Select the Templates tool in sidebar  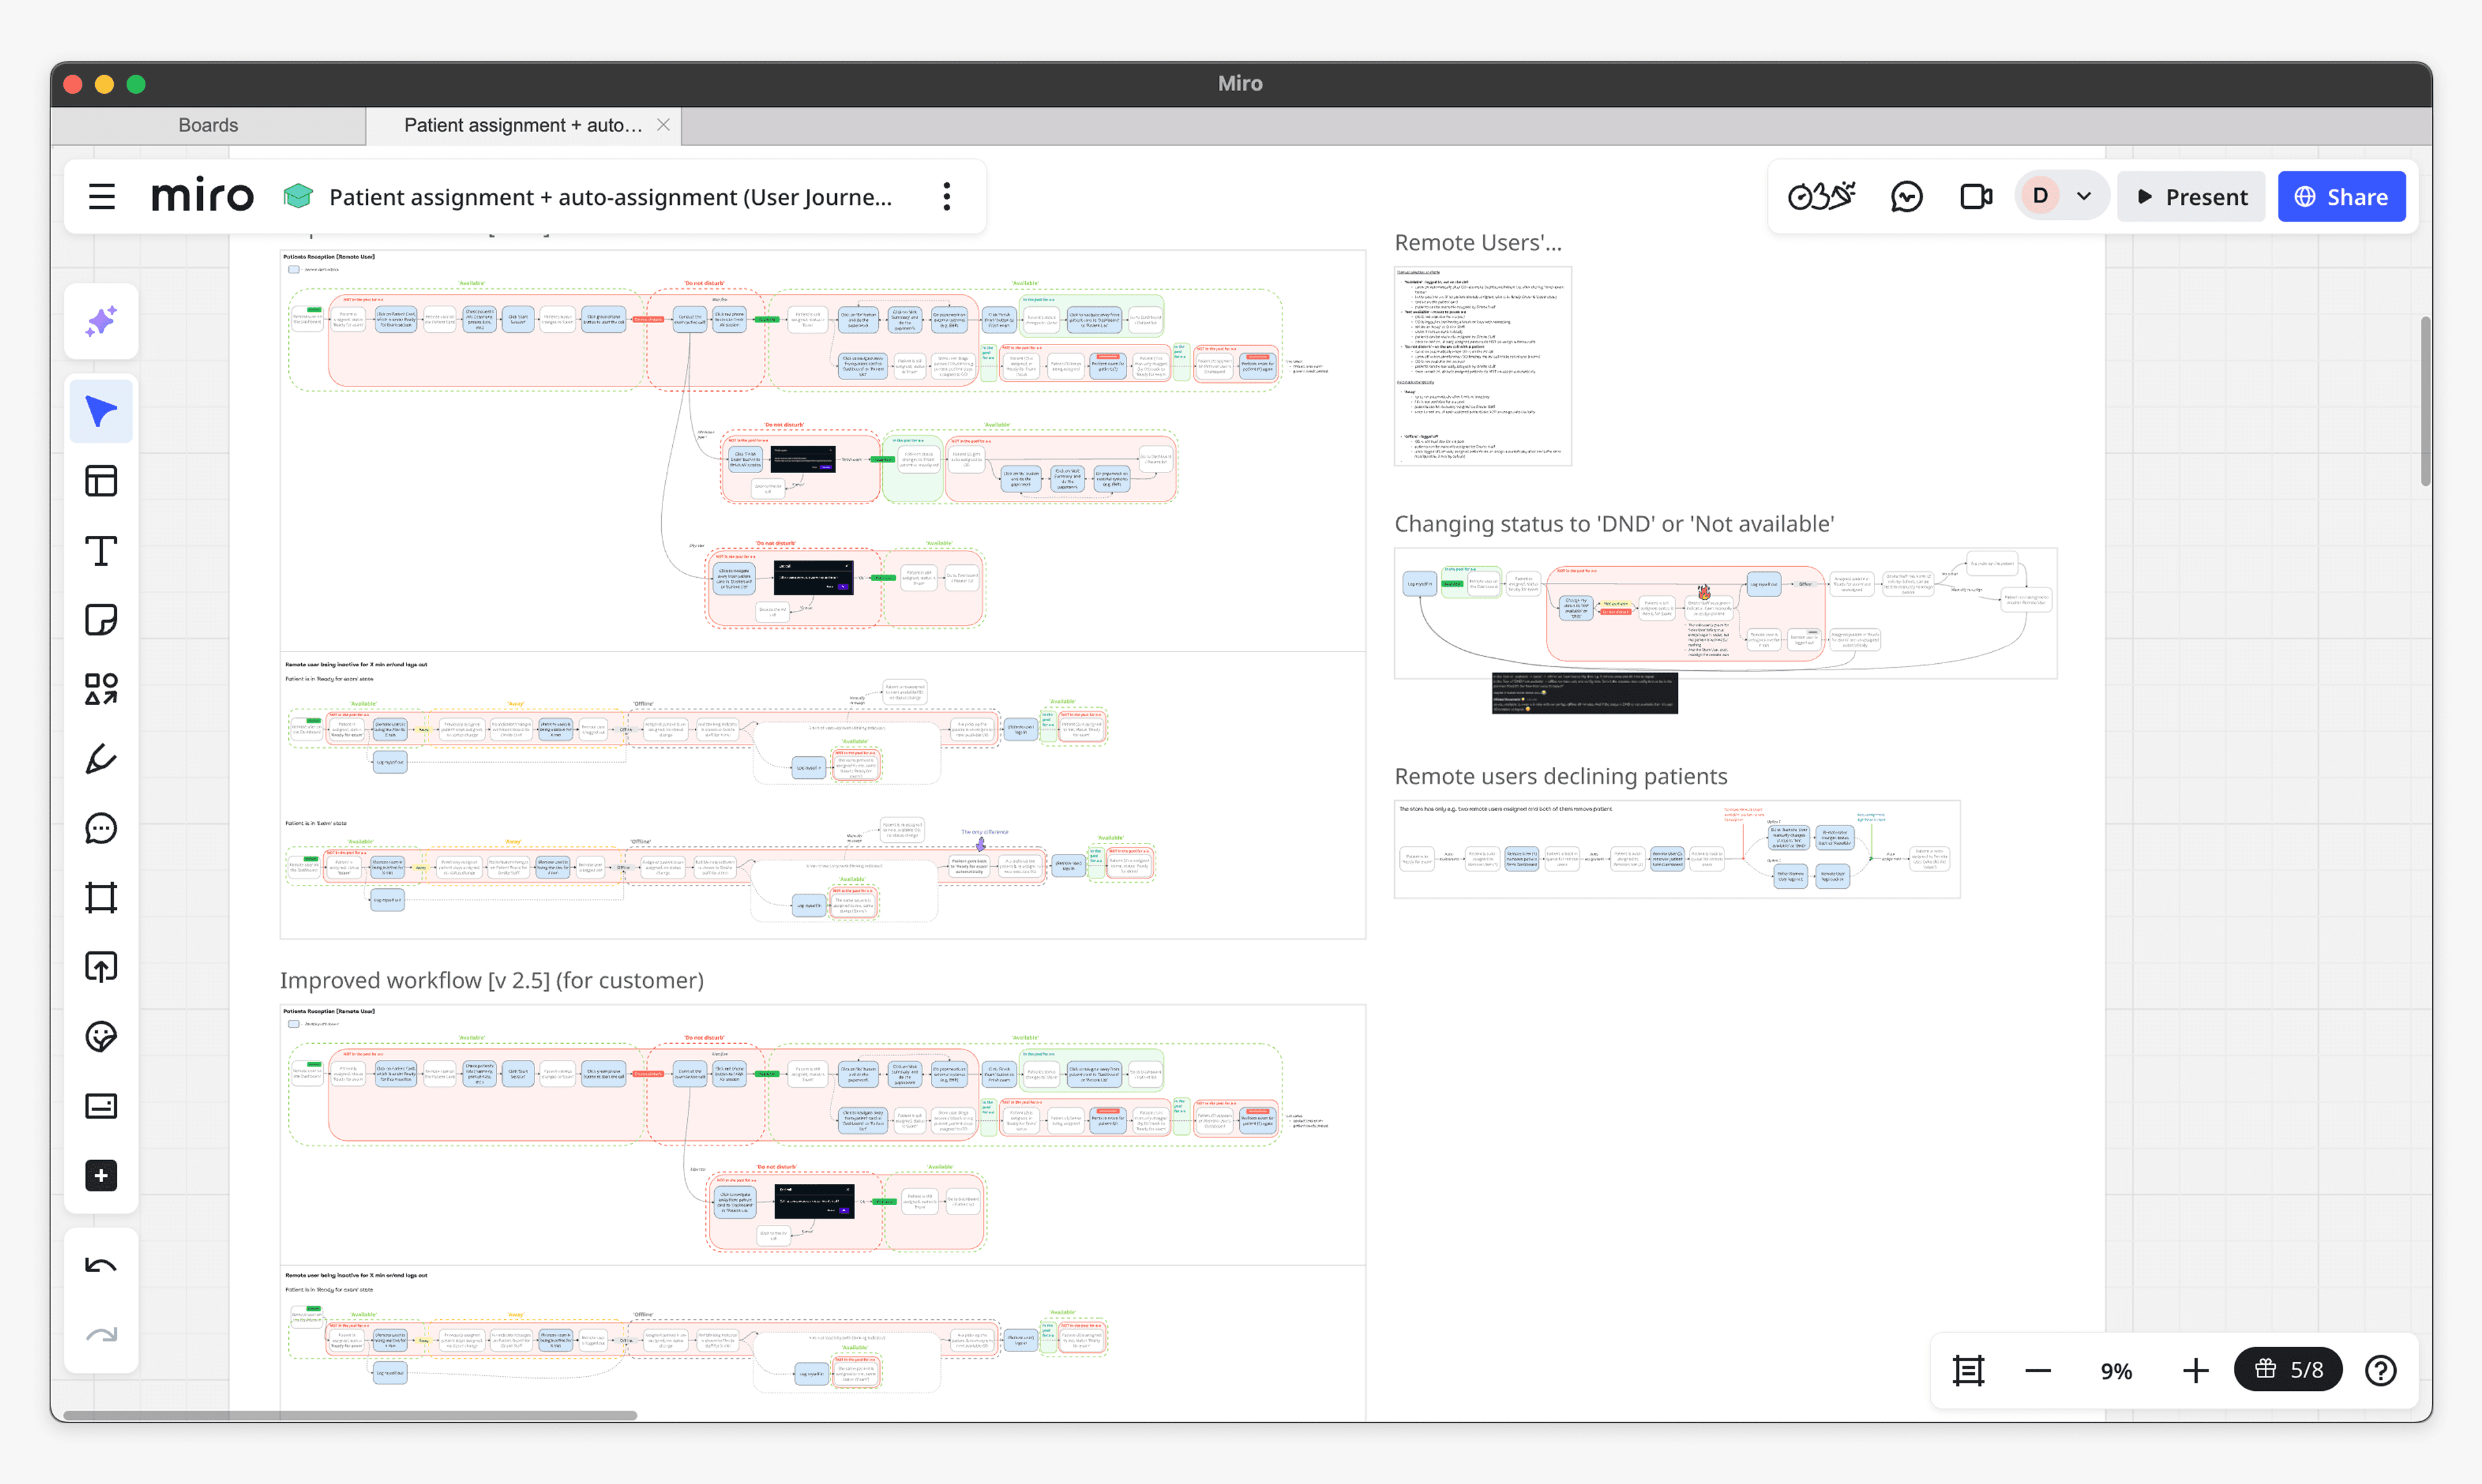(101, 481)
